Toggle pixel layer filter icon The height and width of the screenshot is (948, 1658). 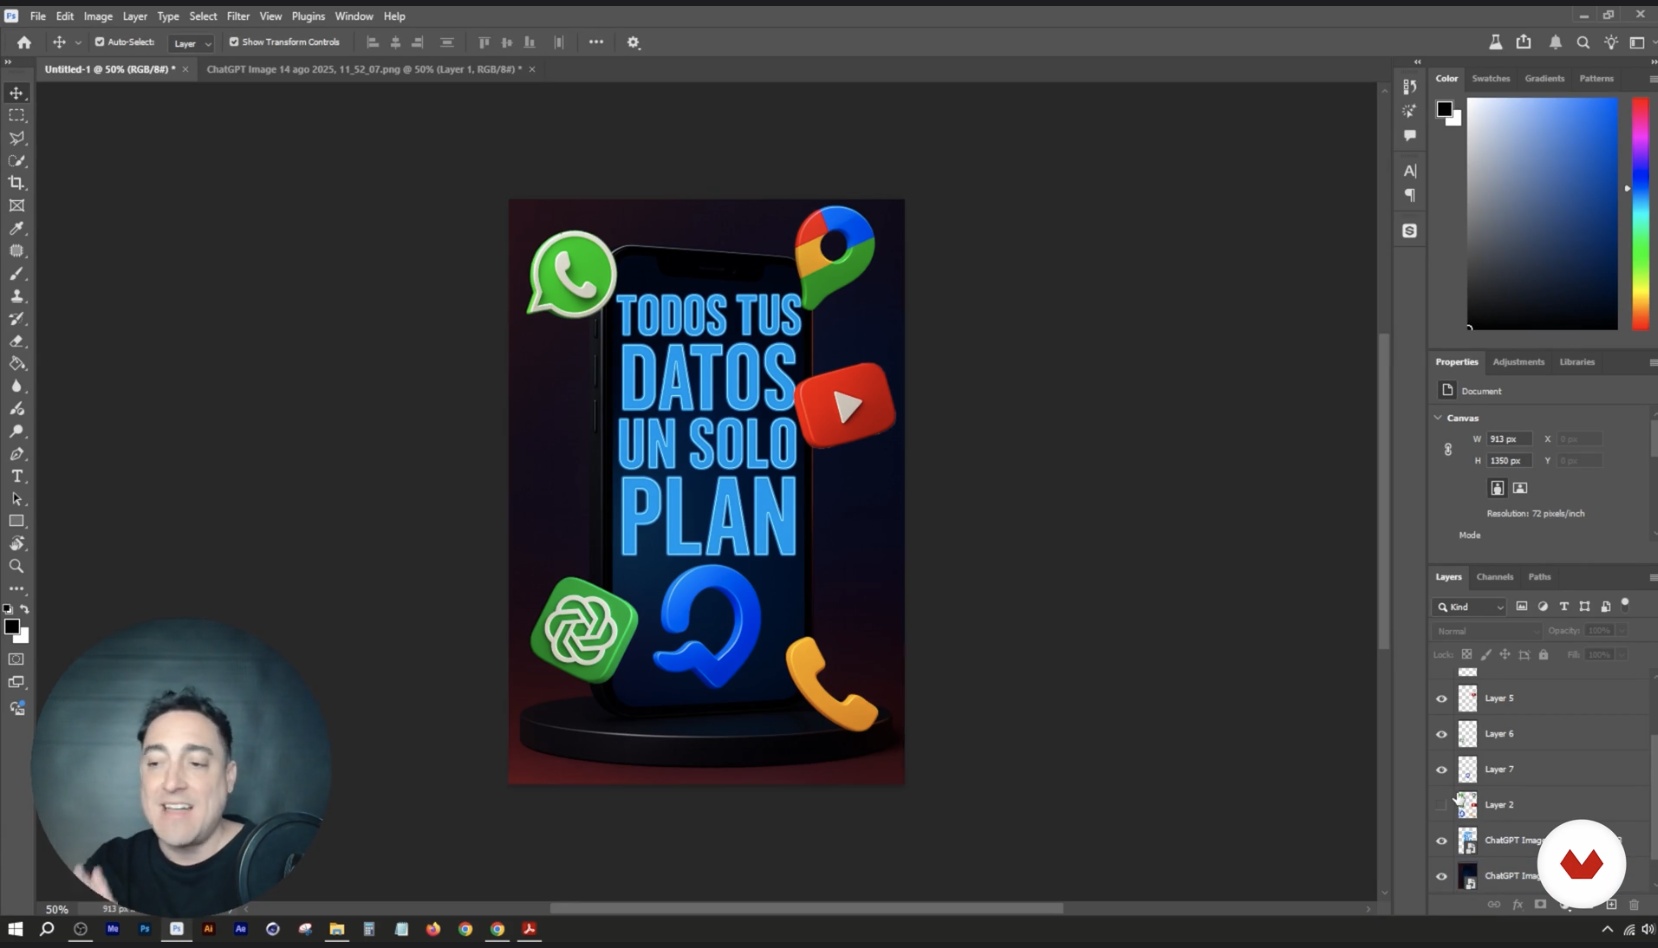pyautogui.click(x=1522, y=607)
